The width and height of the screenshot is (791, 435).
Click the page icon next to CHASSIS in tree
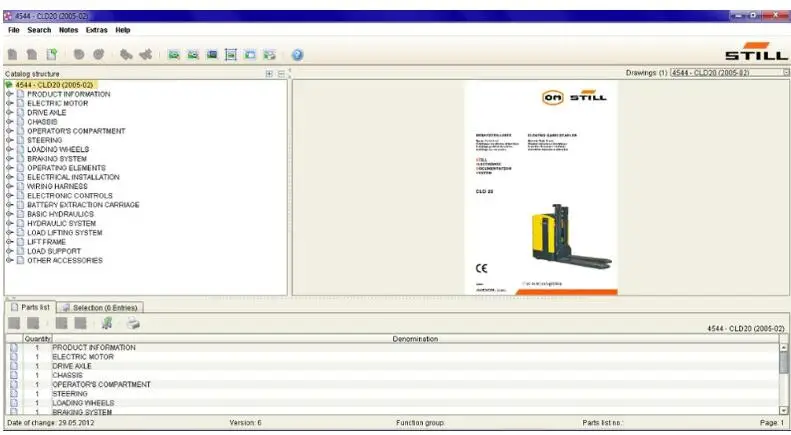click(x=20, y=122)
